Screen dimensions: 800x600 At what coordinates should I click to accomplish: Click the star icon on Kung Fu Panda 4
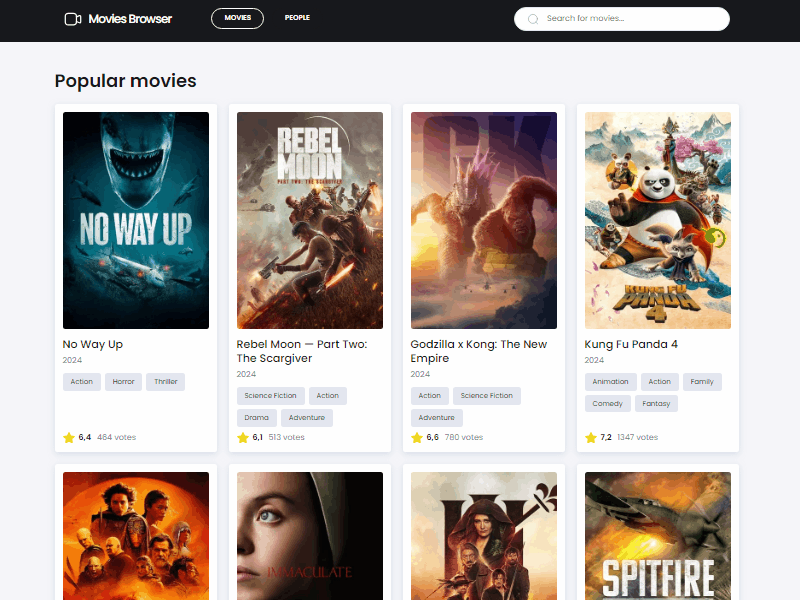pyautogui.click(x=591, y=437)
